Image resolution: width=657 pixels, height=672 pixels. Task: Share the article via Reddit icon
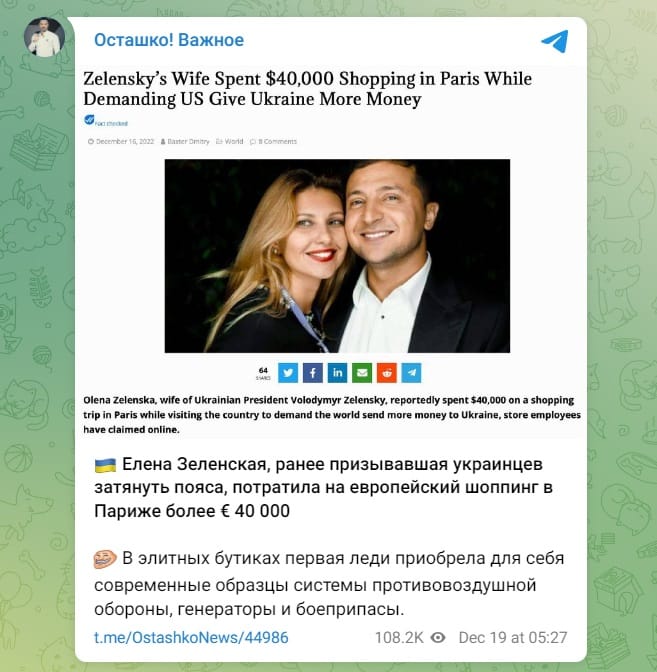387,373
